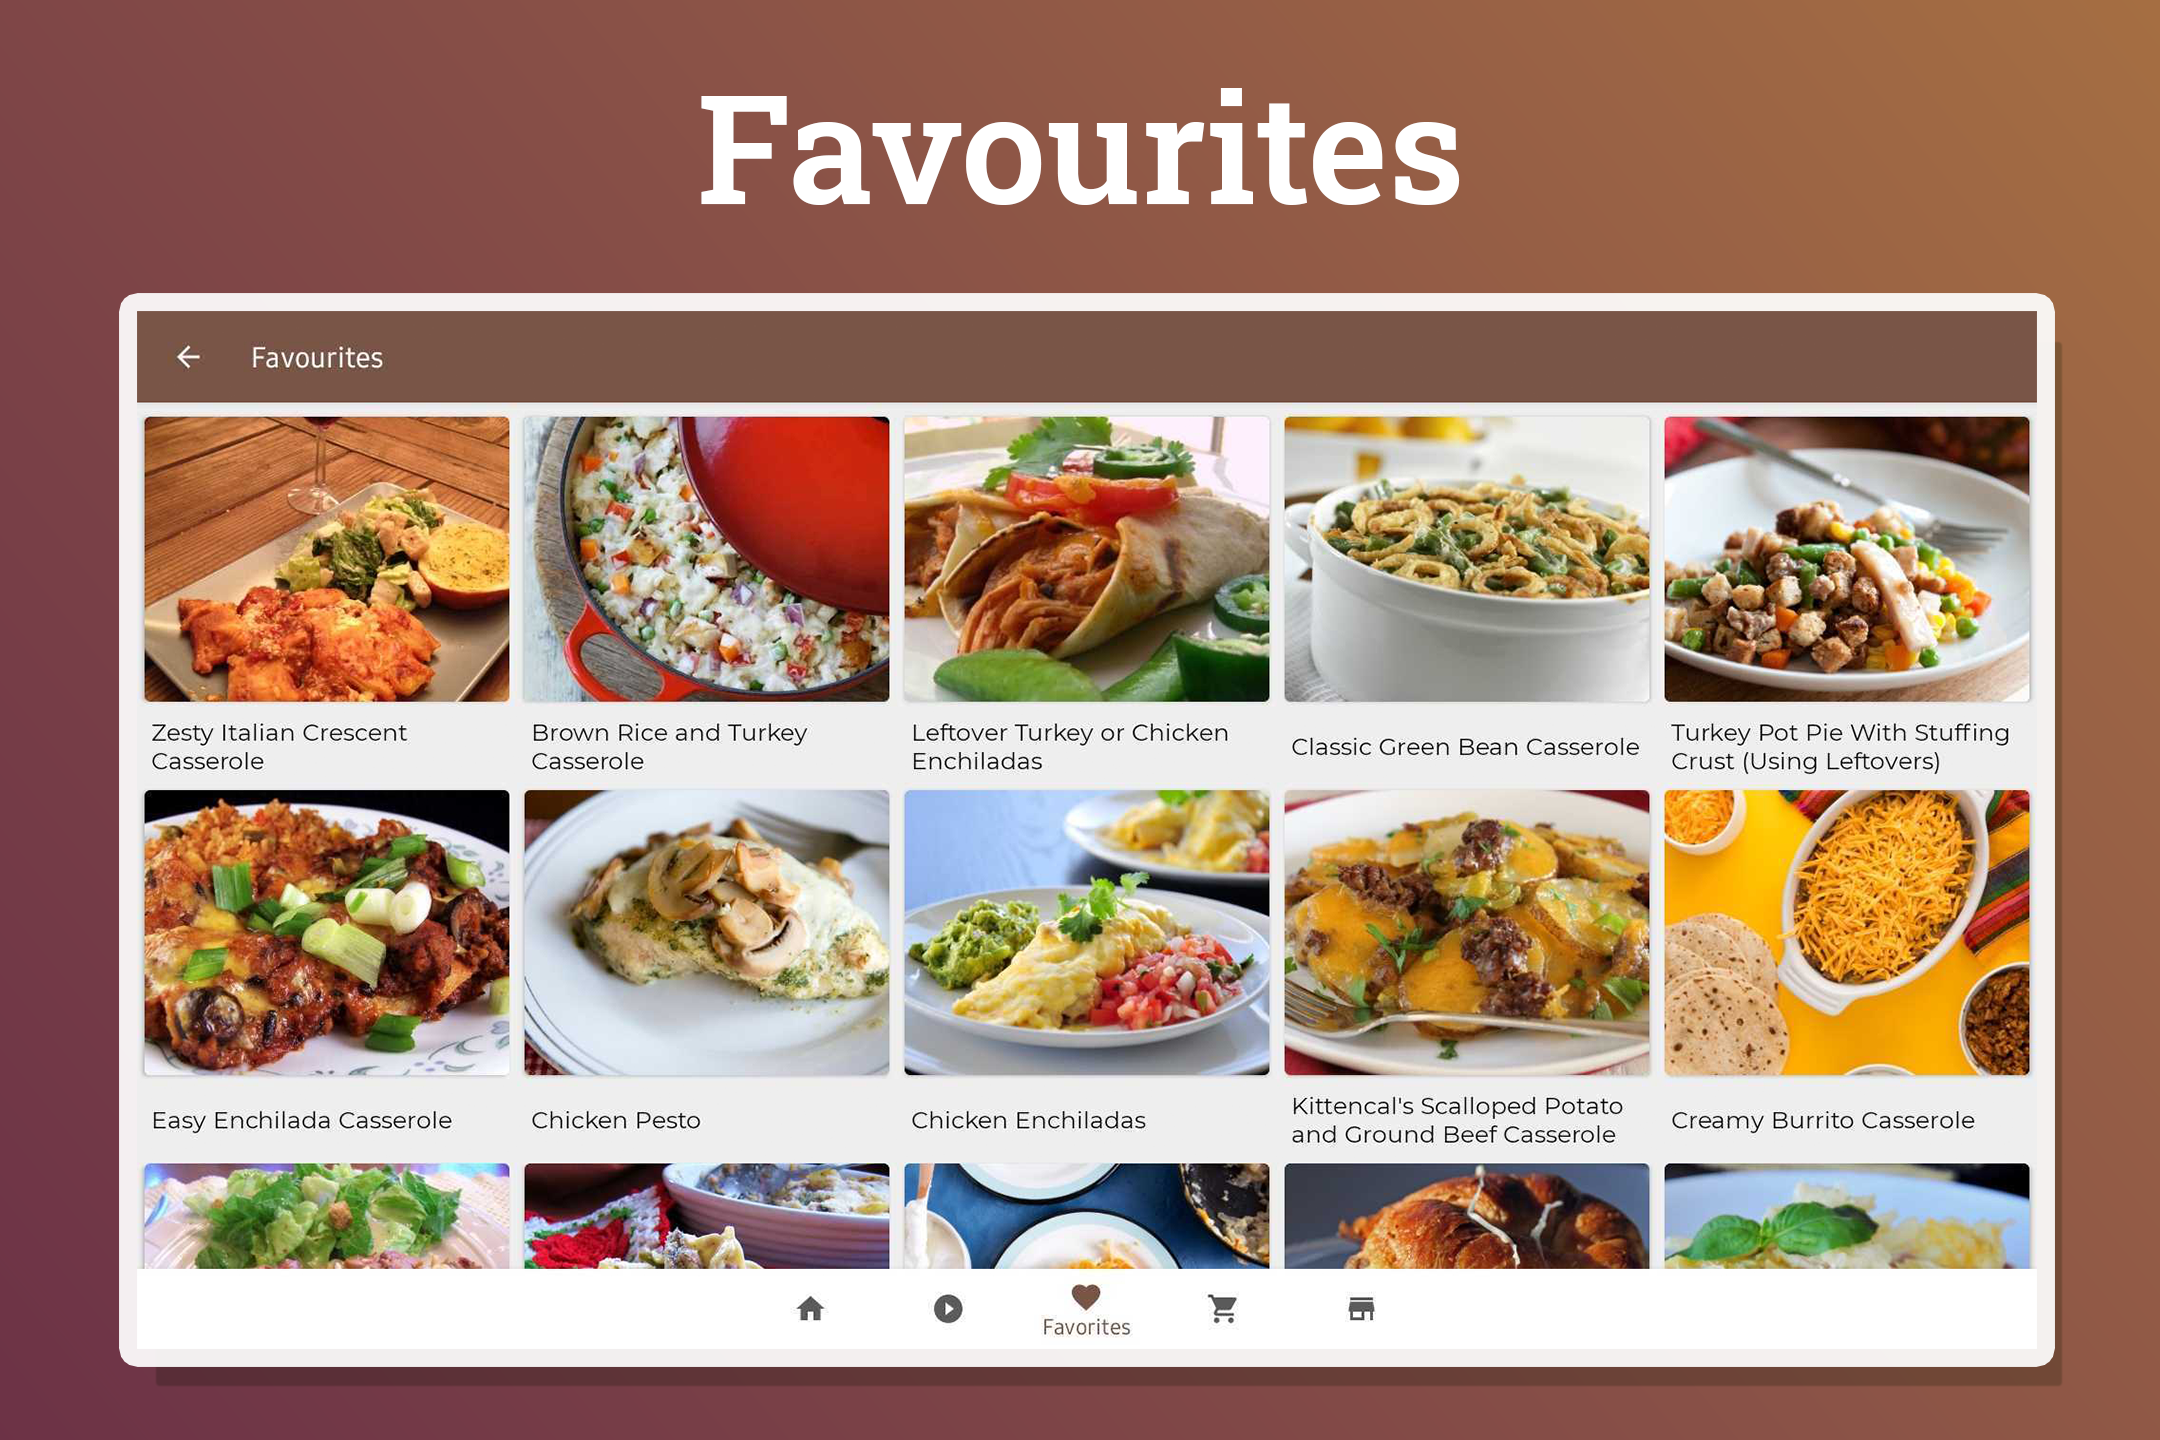Select the Leftover Turkey or Chicken Enchiladas image
The height and width of the screenshot is (1440, 2160).
1087,559
